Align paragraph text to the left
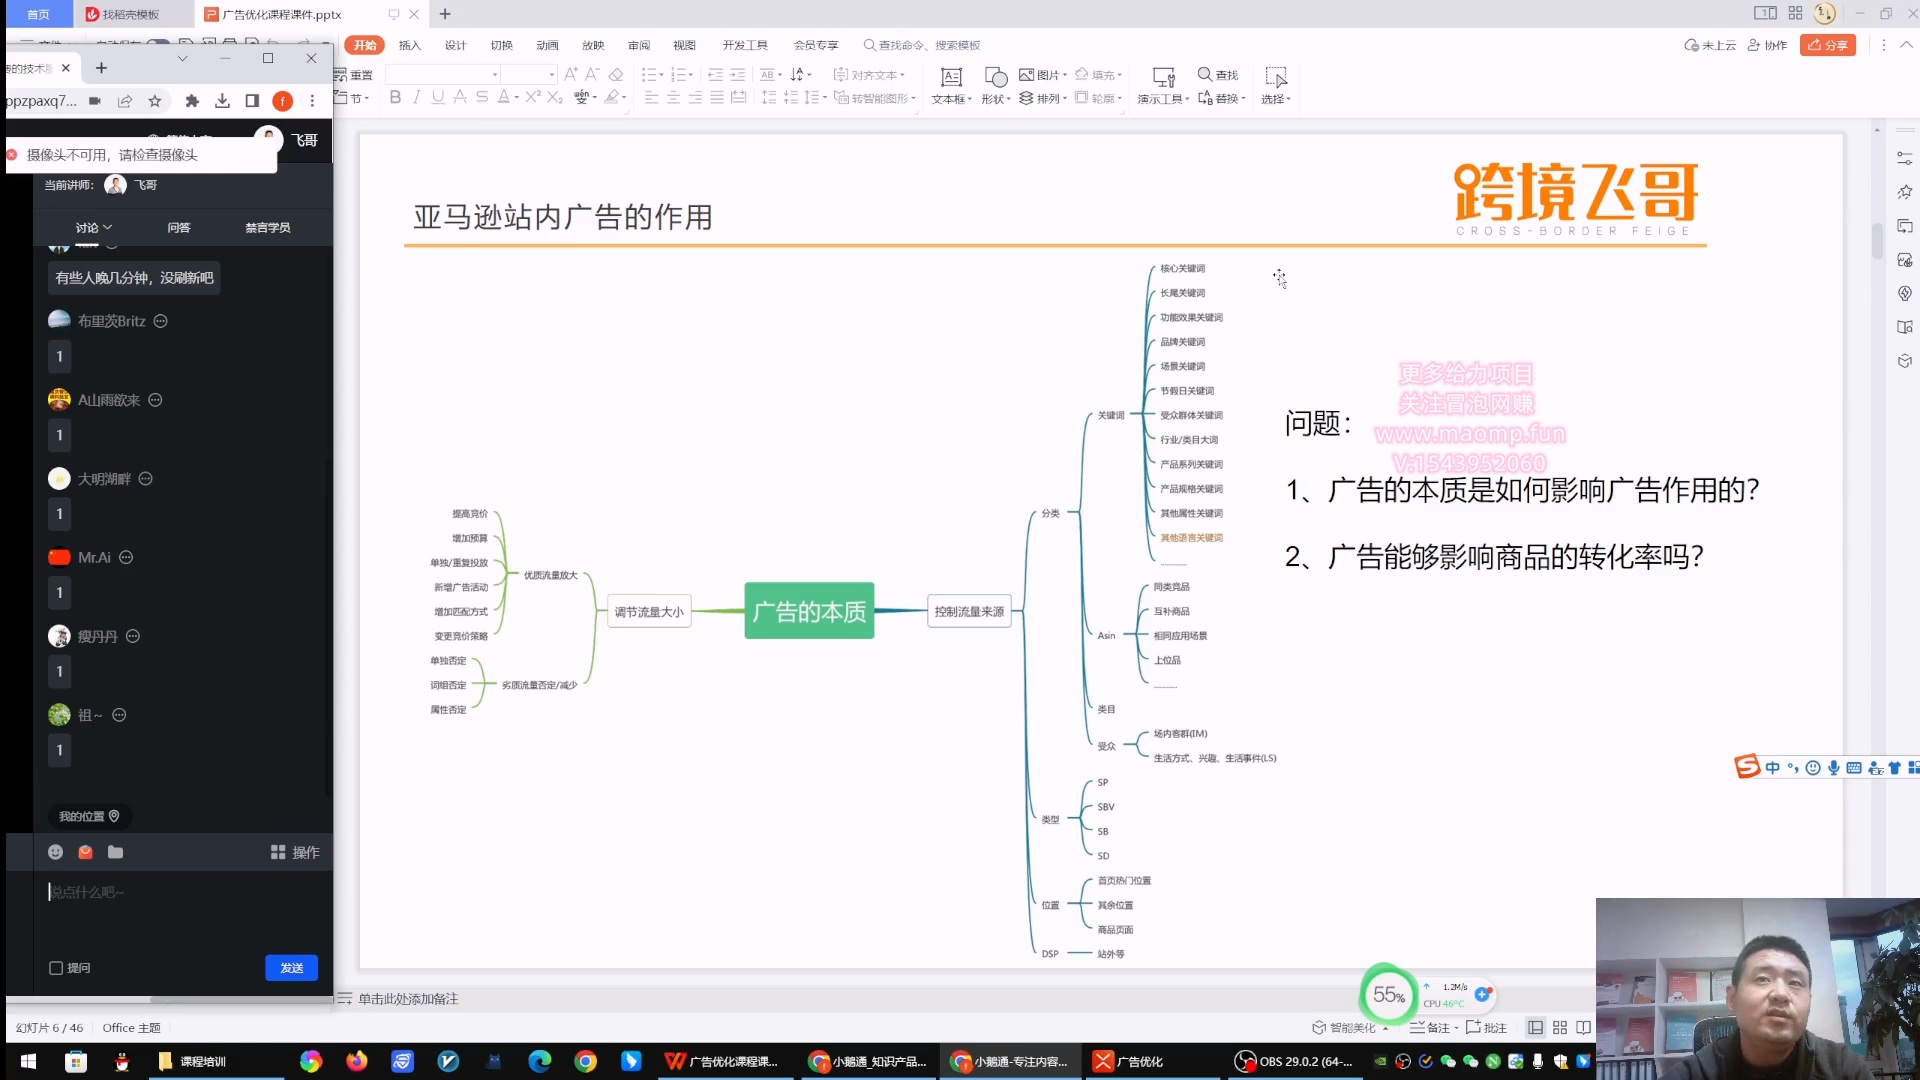 pyautogui.click(x=651, y=98)
